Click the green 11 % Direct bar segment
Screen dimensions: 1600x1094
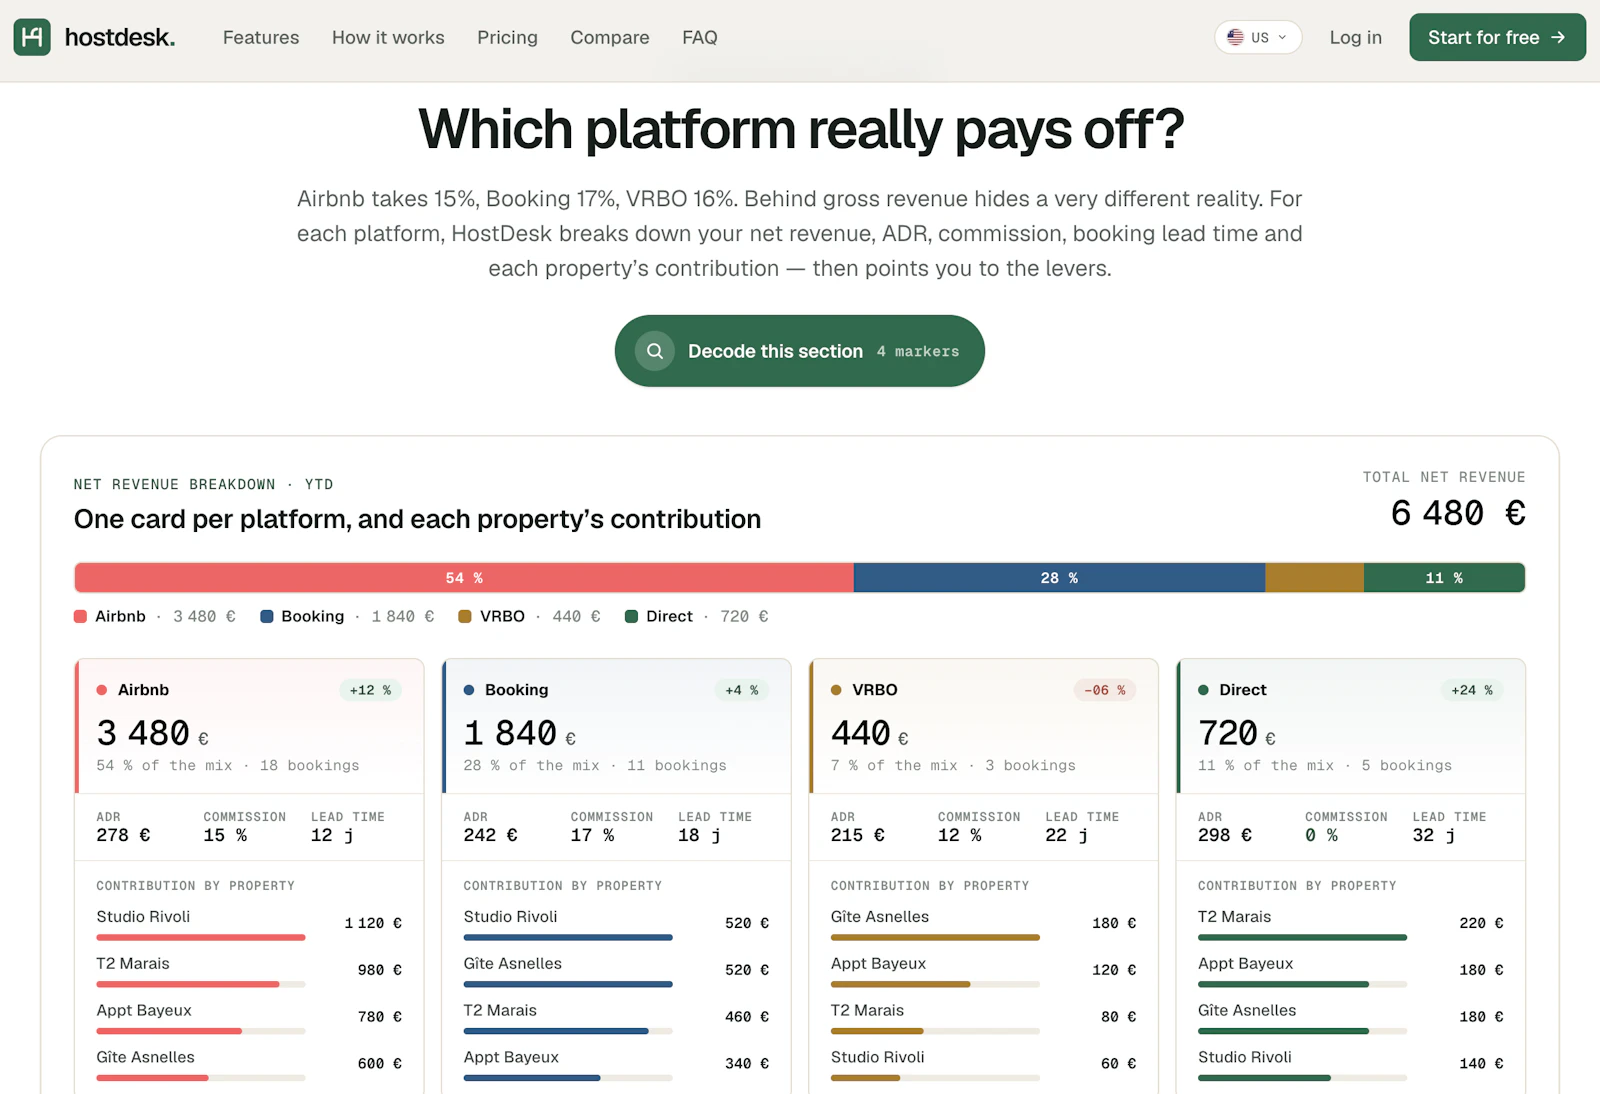(1444, 578)
